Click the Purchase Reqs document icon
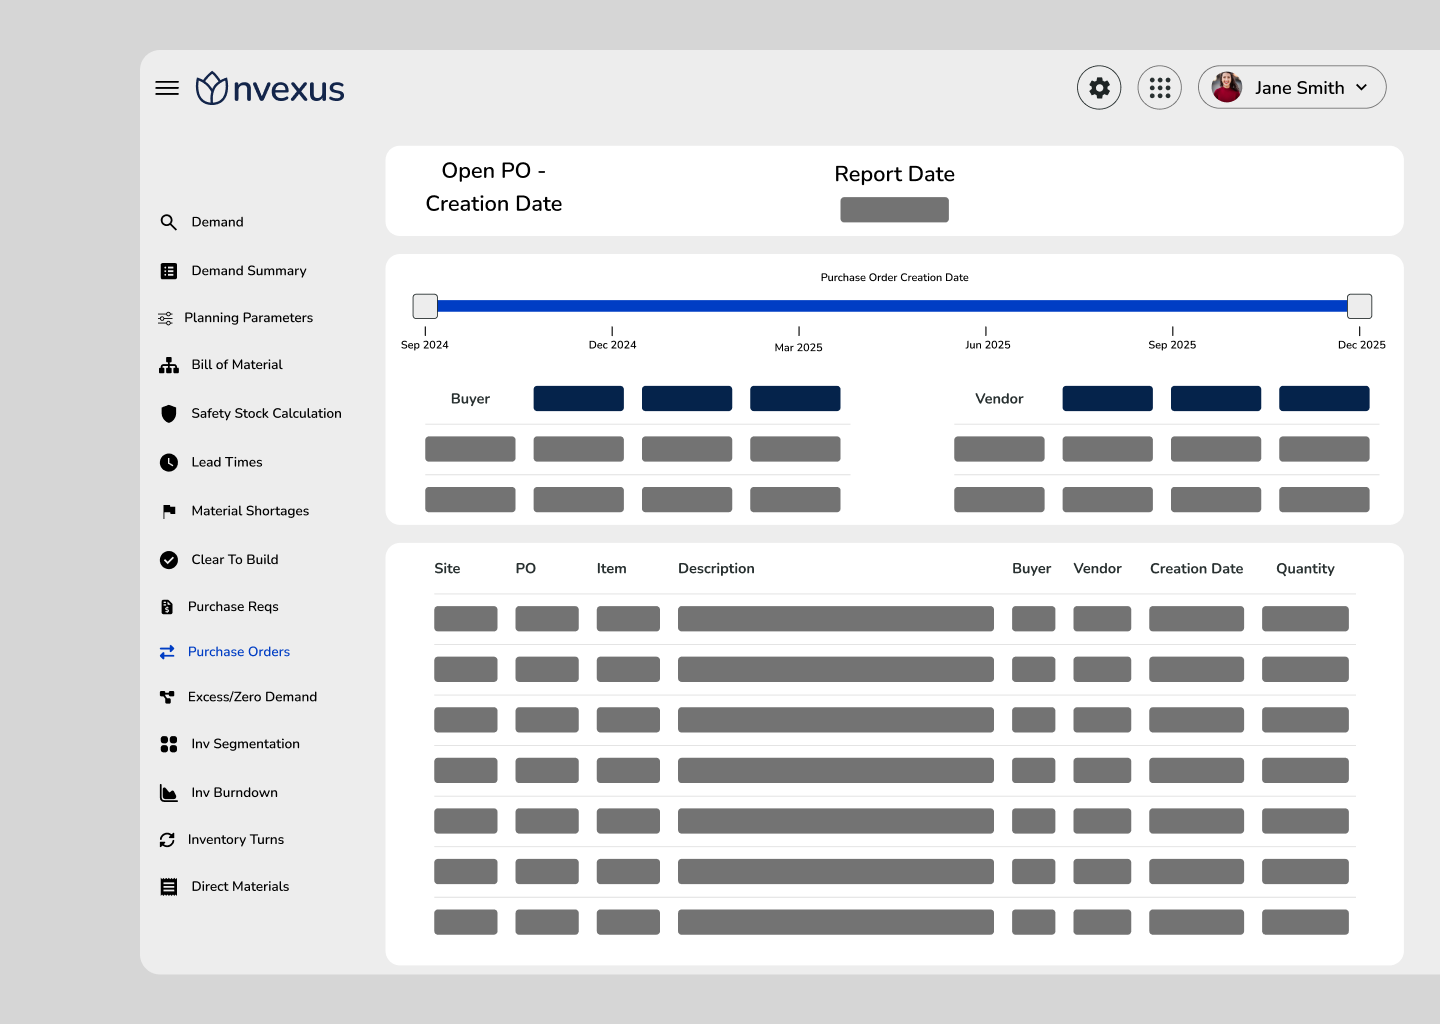This screenshot has width=1440, height=1024. [x=167, y=607]
